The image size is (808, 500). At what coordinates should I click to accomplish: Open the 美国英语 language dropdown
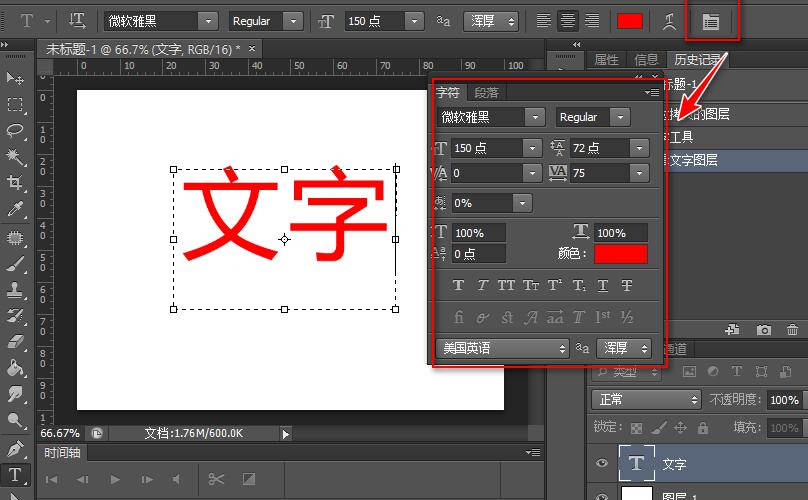click(502, 348)
